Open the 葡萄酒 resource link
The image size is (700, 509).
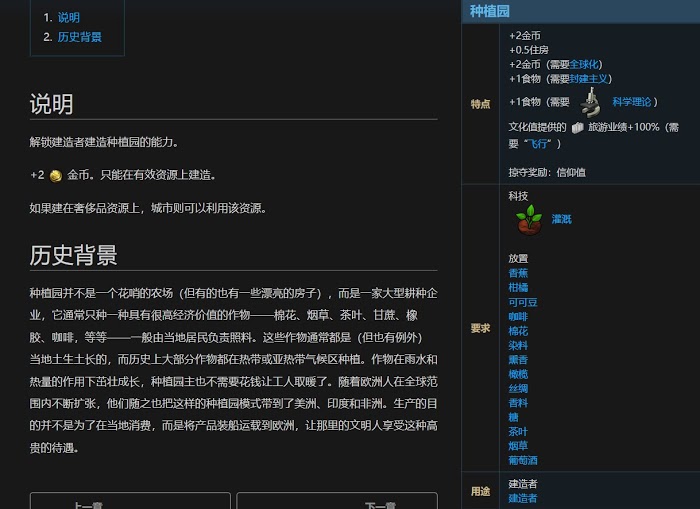523,460
